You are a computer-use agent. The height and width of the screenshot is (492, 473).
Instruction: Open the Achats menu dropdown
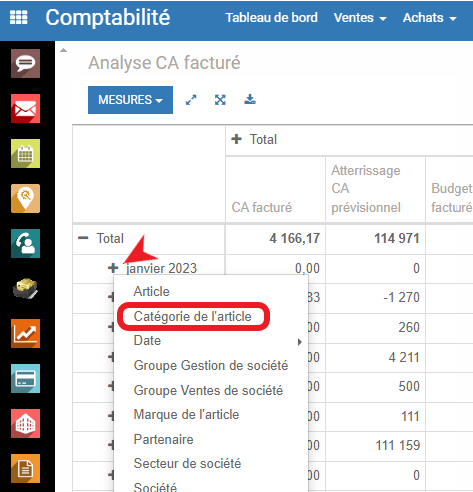click(429, 18)
